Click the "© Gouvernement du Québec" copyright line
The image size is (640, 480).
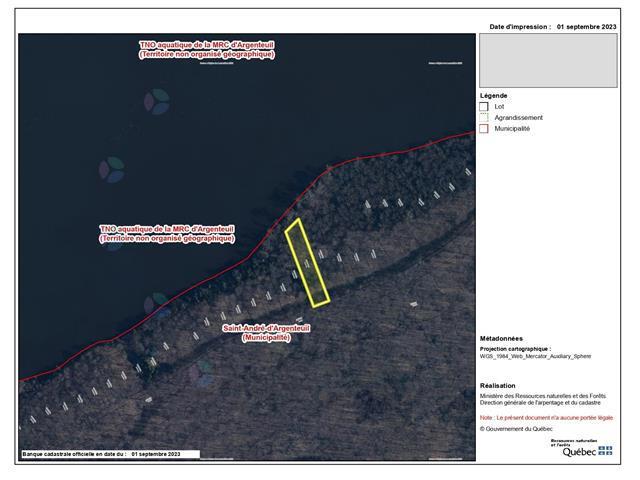(516, 429)
